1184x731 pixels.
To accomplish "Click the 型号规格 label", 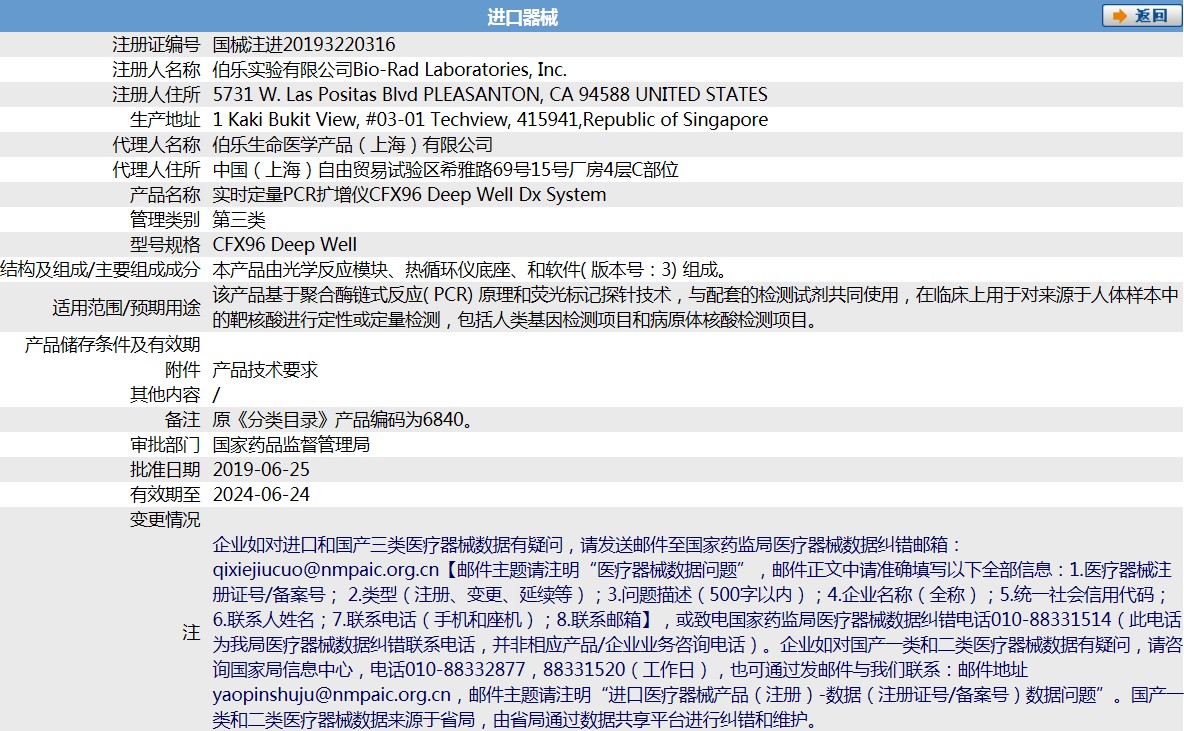I will 165,245.
